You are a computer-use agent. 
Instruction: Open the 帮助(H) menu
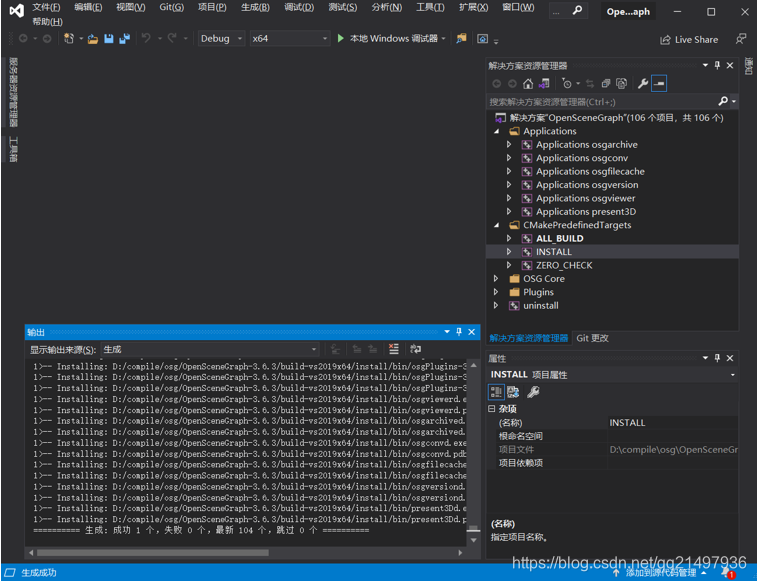click(47, 22)
